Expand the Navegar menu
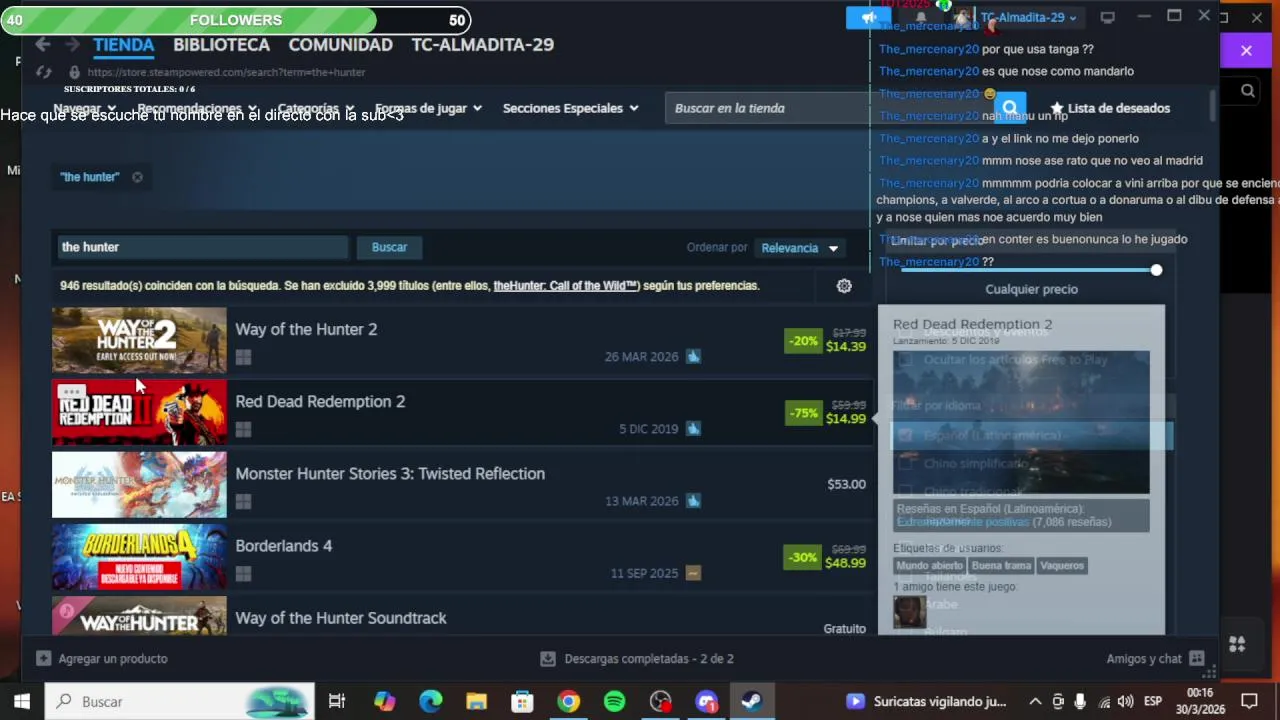This screenshot has width=1280, height=720. (x=85, y=108)
